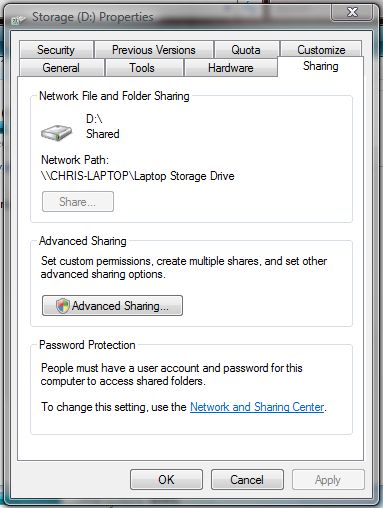Switch to the General tab

(x=61, y=68)
